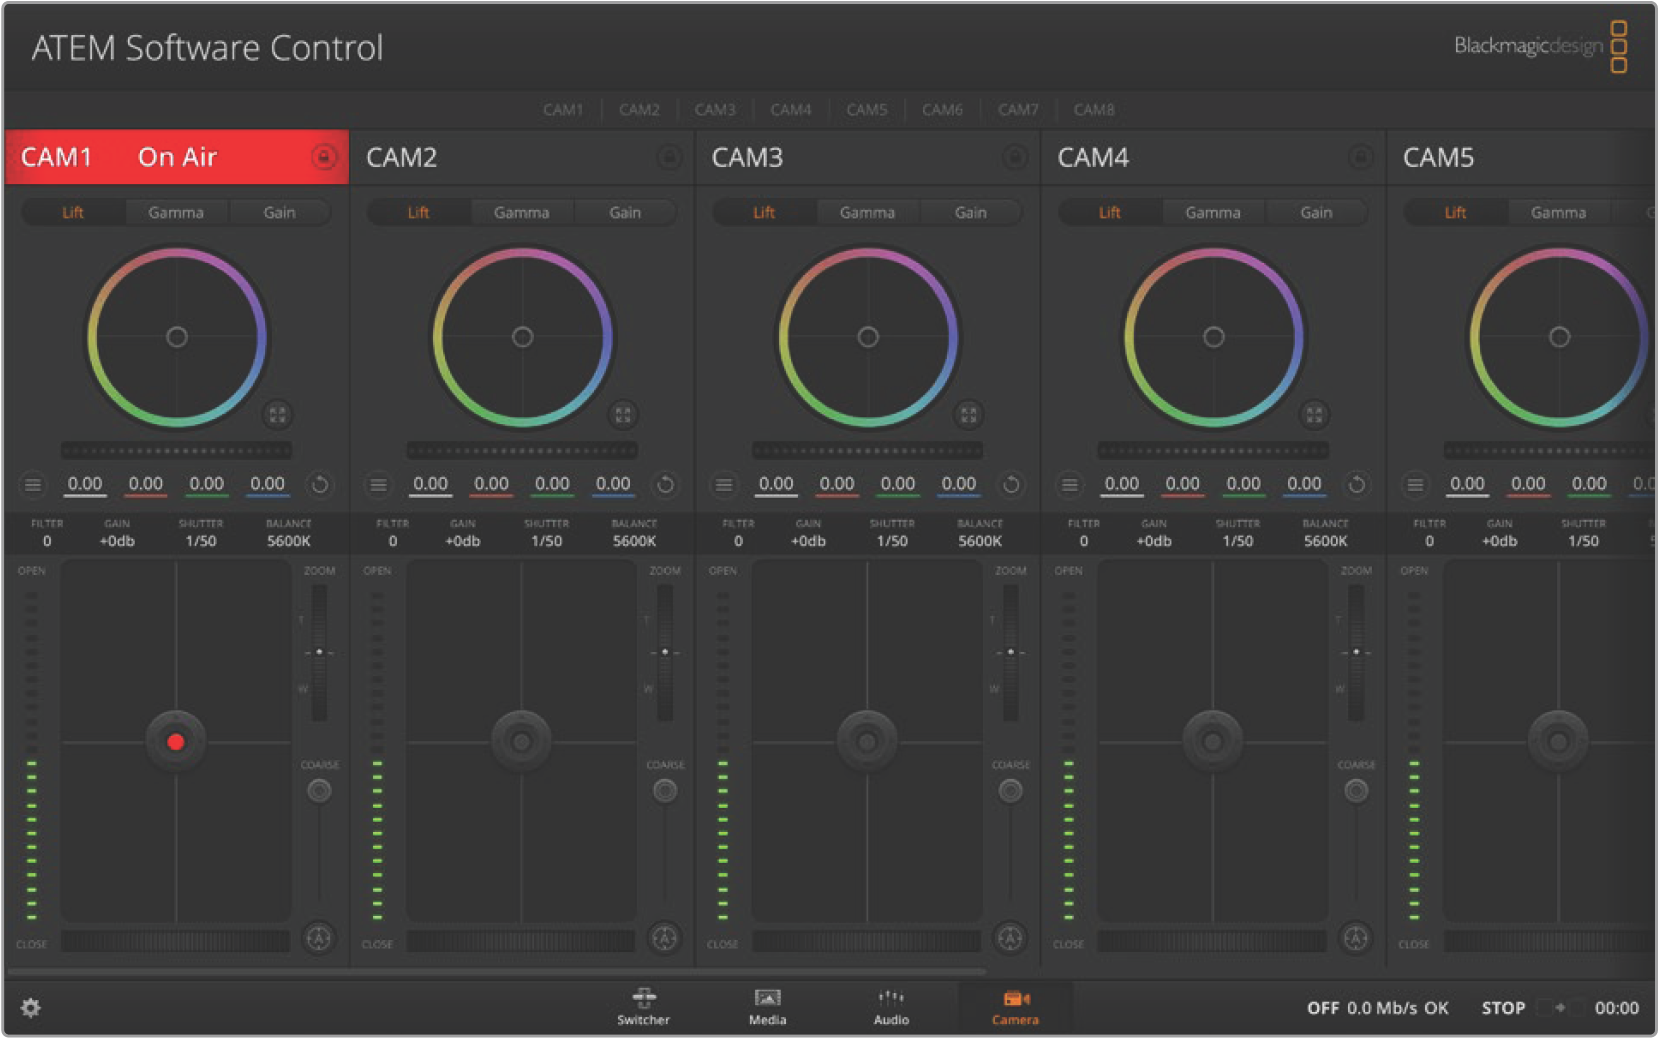Toggle the CAM2 lock icon
1659x1039 pixels.
click(669, 157)
